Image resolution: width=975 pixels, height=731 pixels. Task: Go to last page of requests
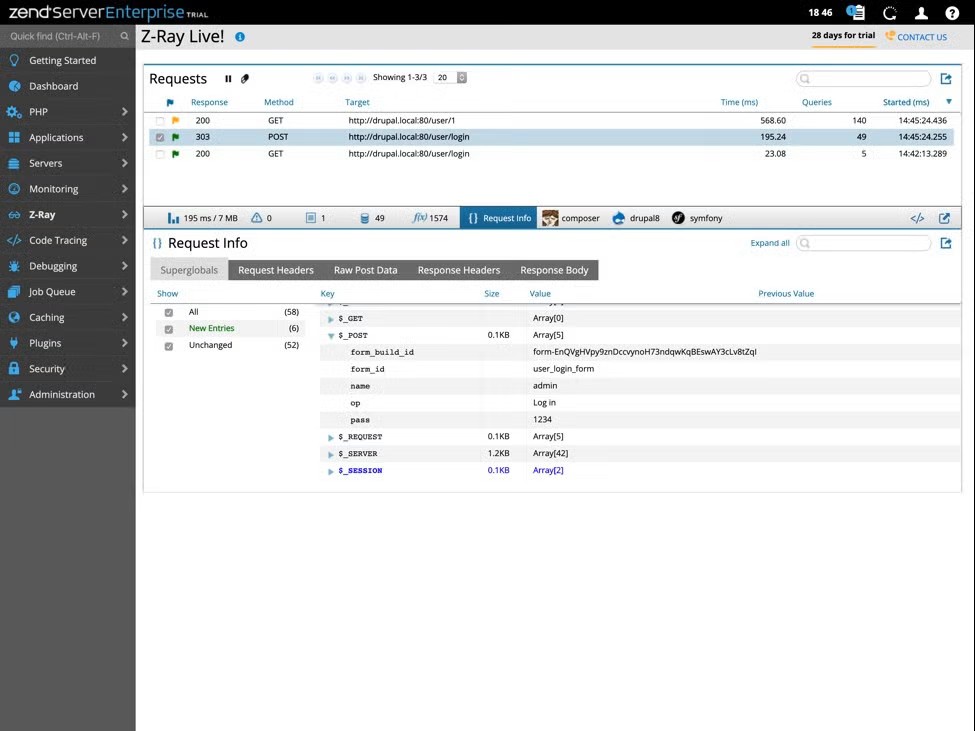click(x=361, y=78)
